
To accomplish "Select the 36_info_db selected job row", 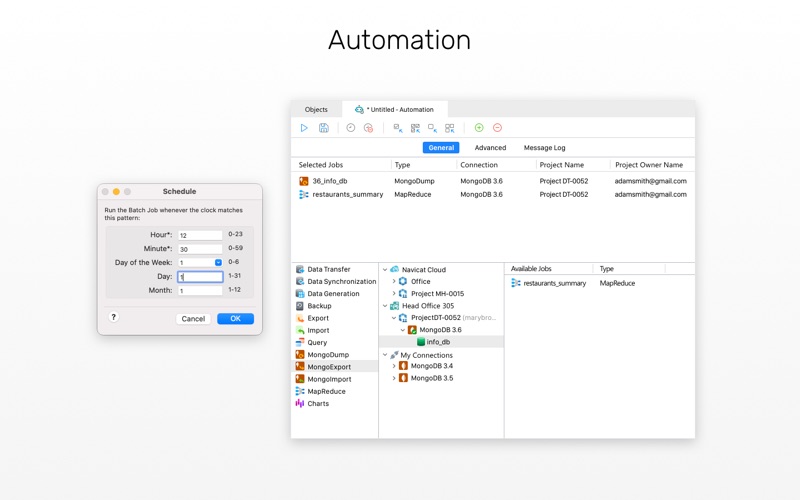I will tap(493, 181).
